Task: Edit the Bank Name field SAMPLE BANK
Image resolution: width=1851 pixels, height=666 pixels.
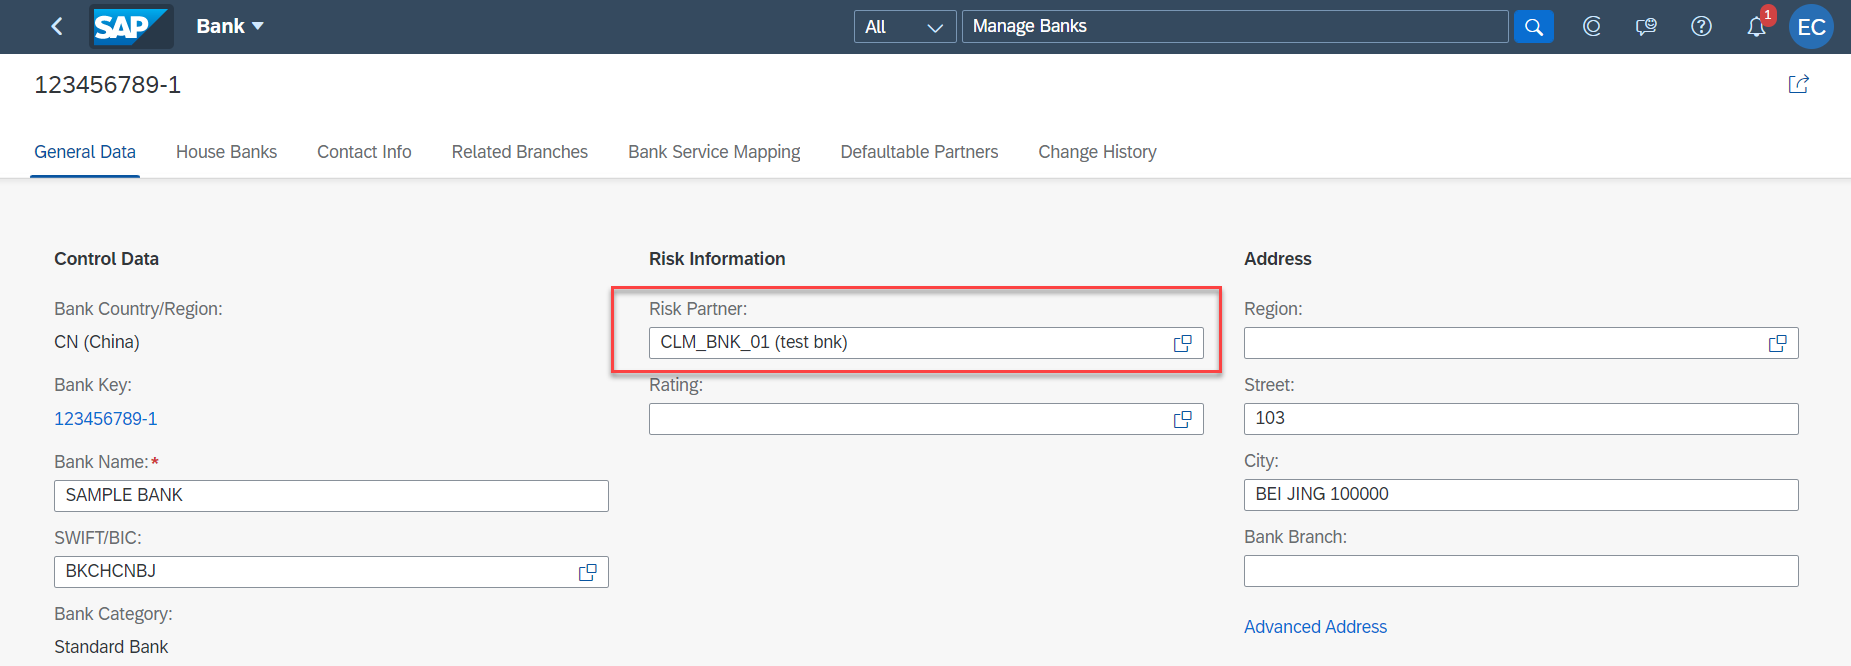Action: [331, 496]
